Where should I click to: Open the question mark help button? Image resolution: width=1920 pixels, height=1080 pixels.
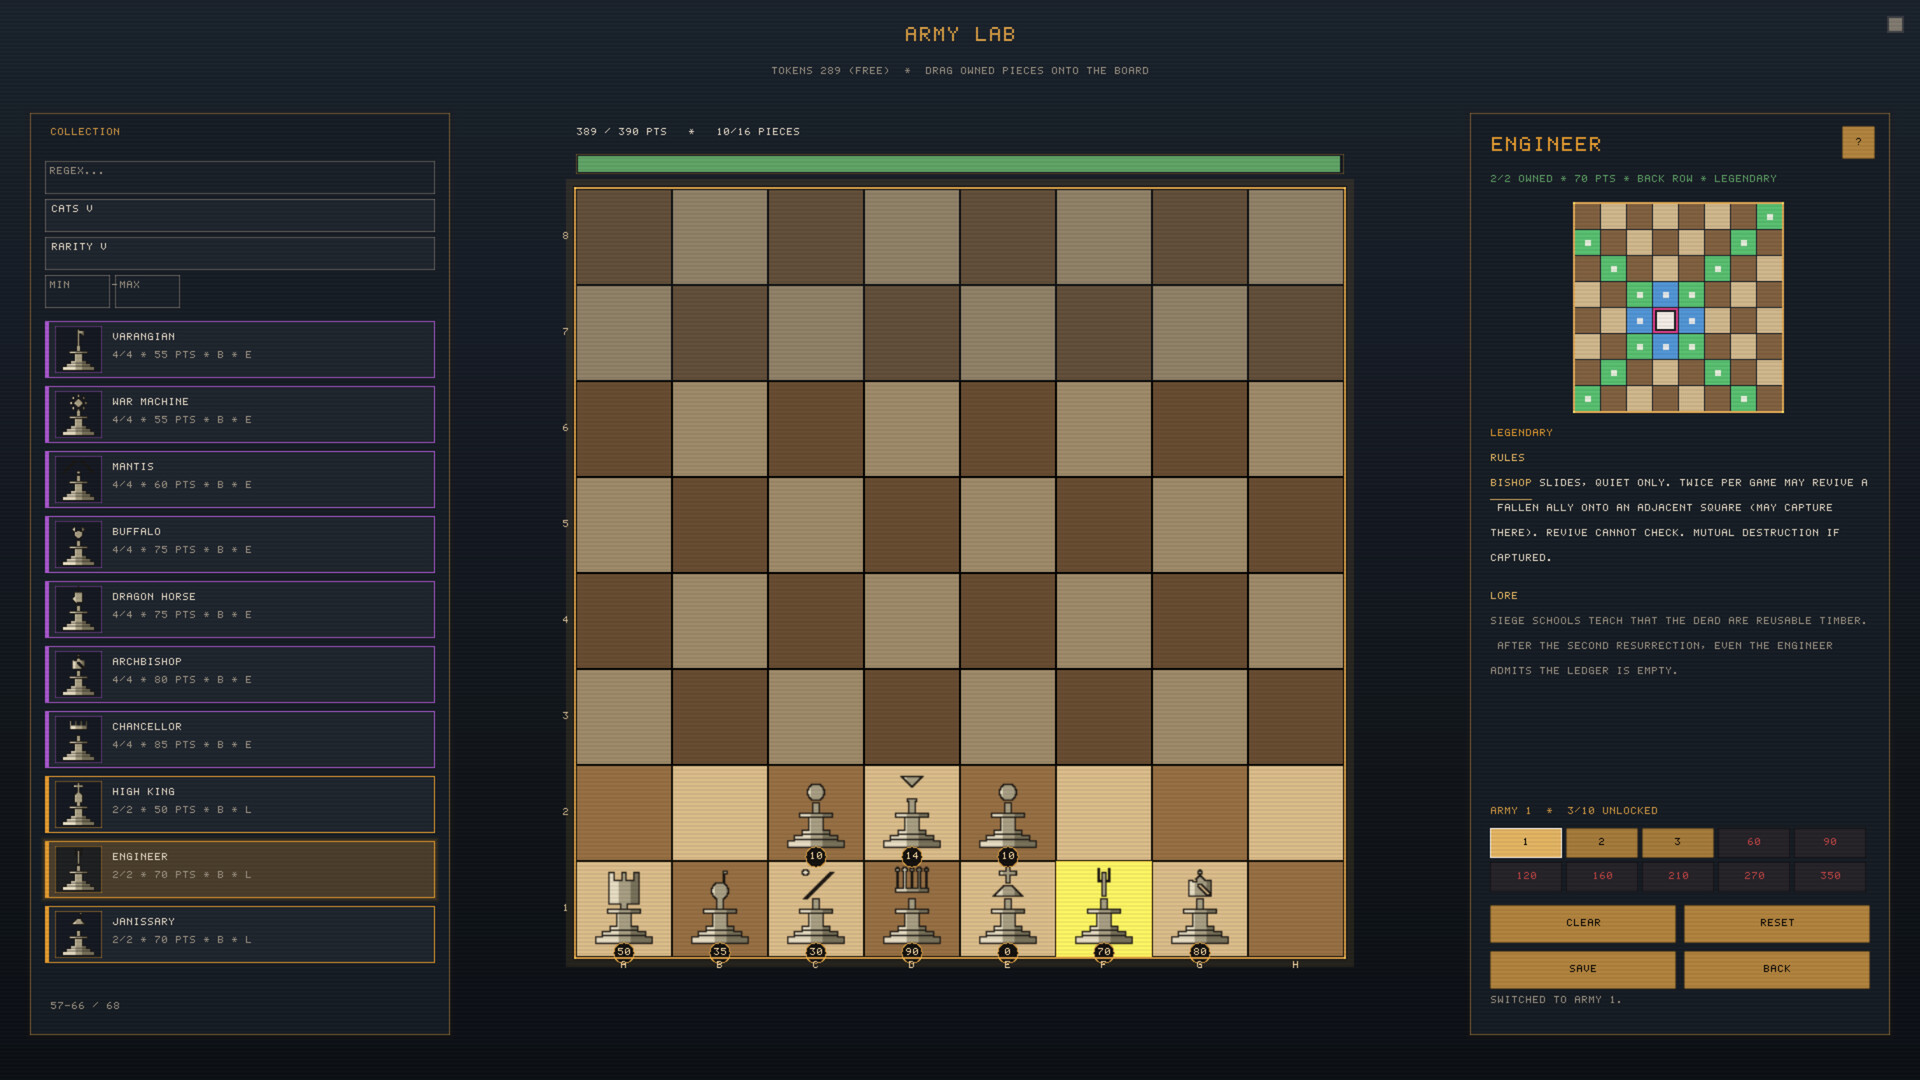1858,142
